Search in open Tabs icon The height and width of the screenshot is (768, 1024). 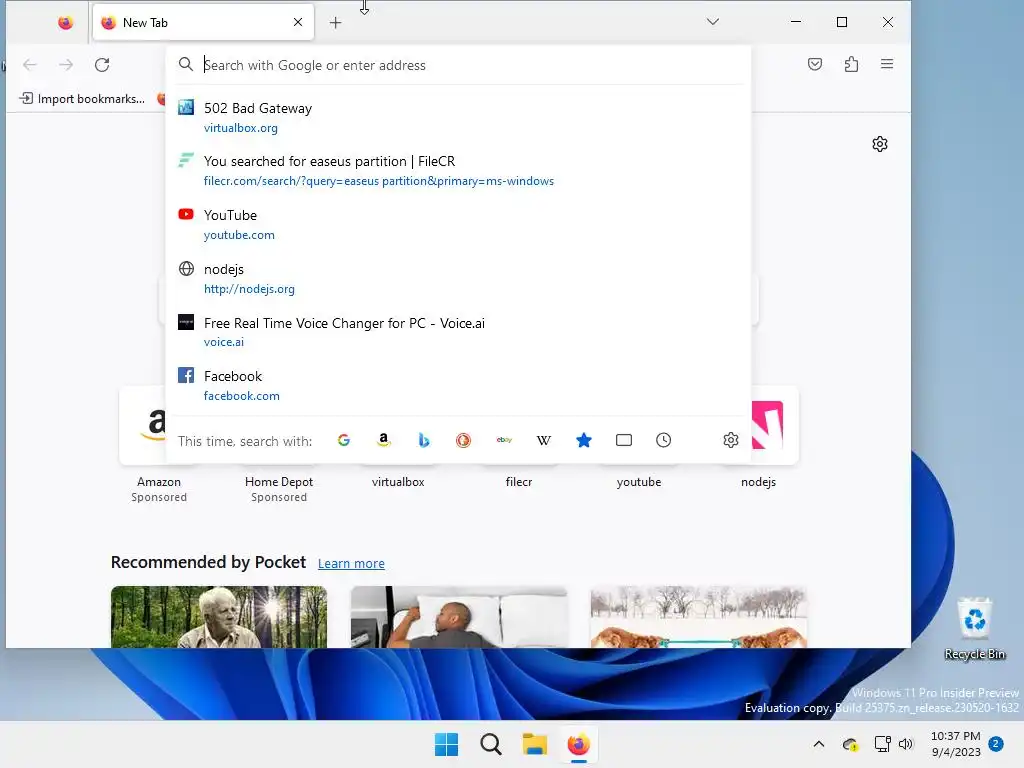click(624, 440)
